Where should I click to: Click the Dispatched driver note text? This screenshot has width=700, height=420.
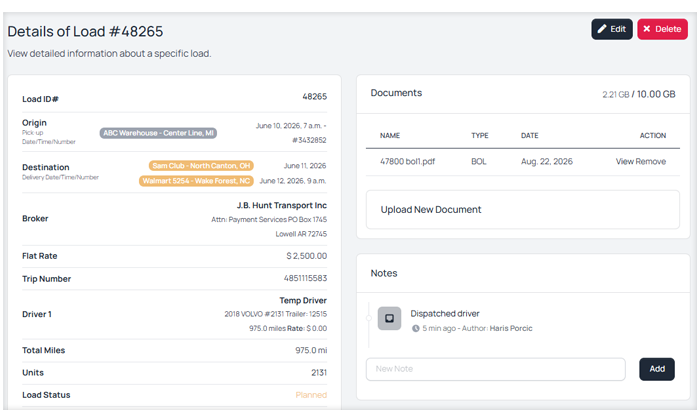445,314
